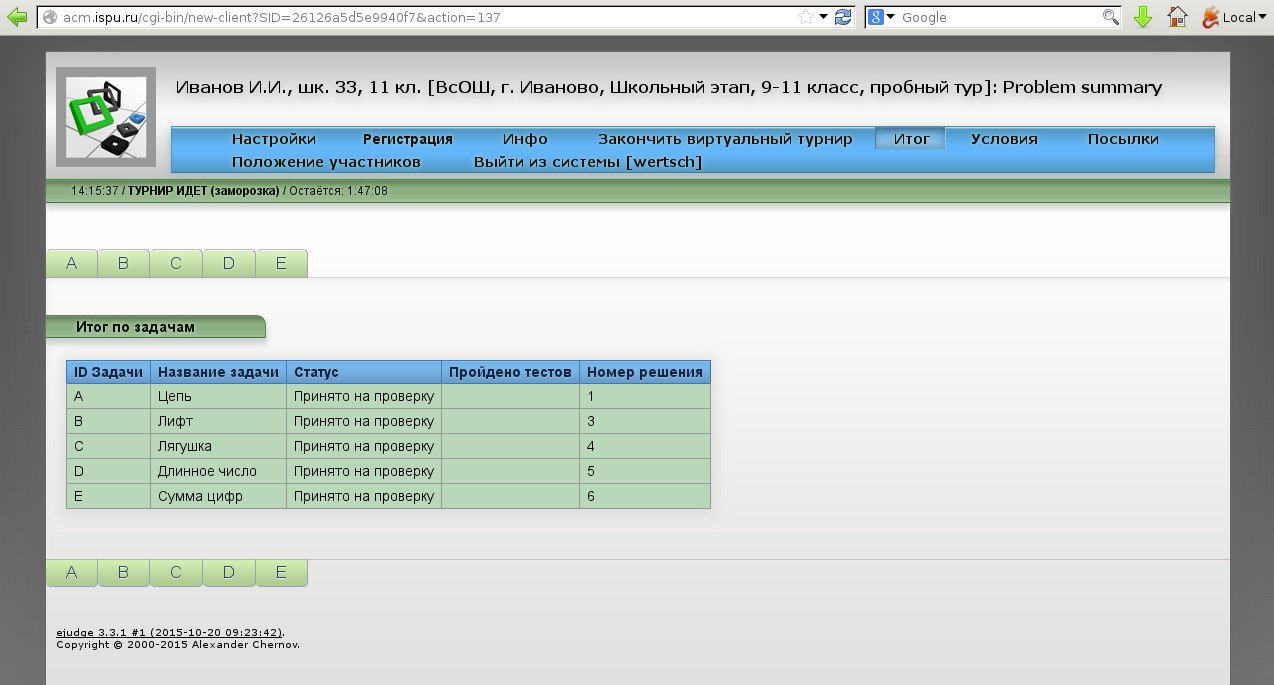Bookmark page with the star icon
The height and width of the screenshot is (685, 1274).
pos(806,17)
